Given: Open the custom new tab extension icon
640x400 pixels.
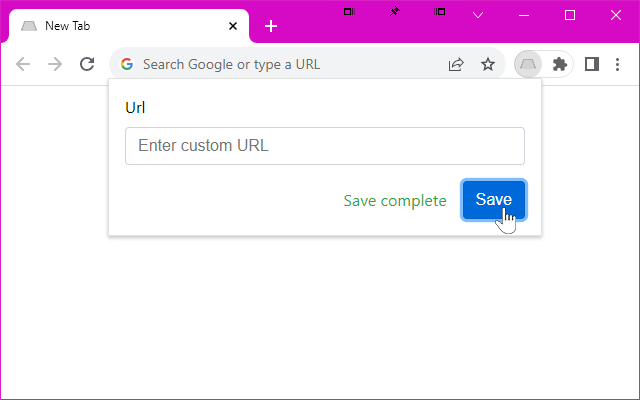Looking at the screenshot, I should coord(528,64).
